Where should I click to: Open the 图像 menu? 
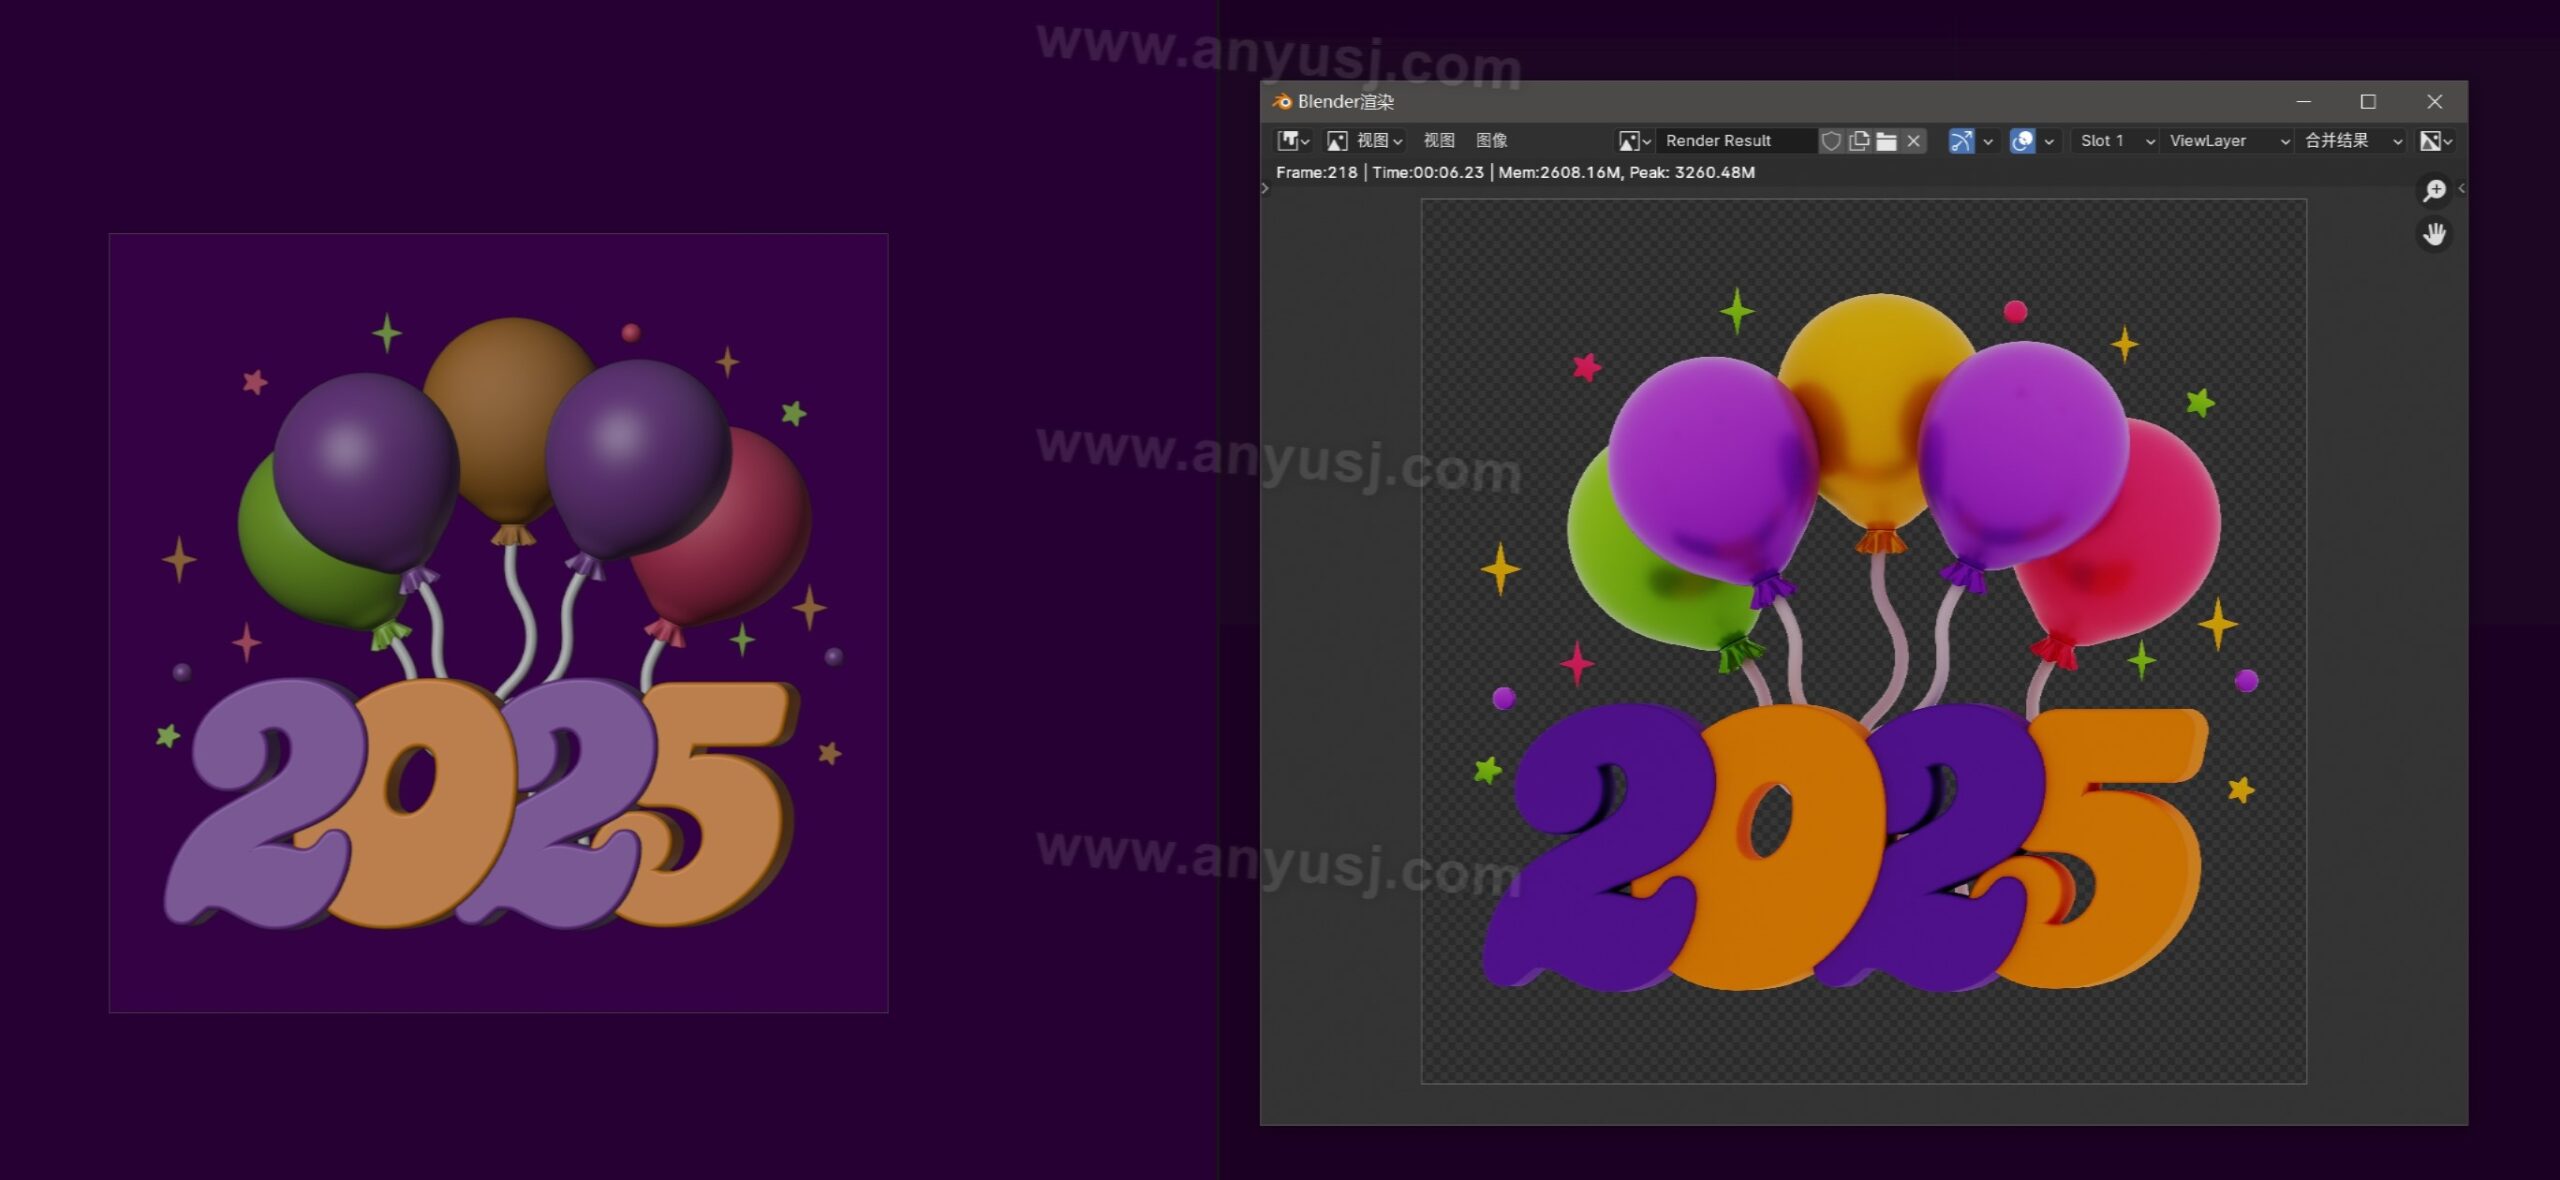point(1492,141)
